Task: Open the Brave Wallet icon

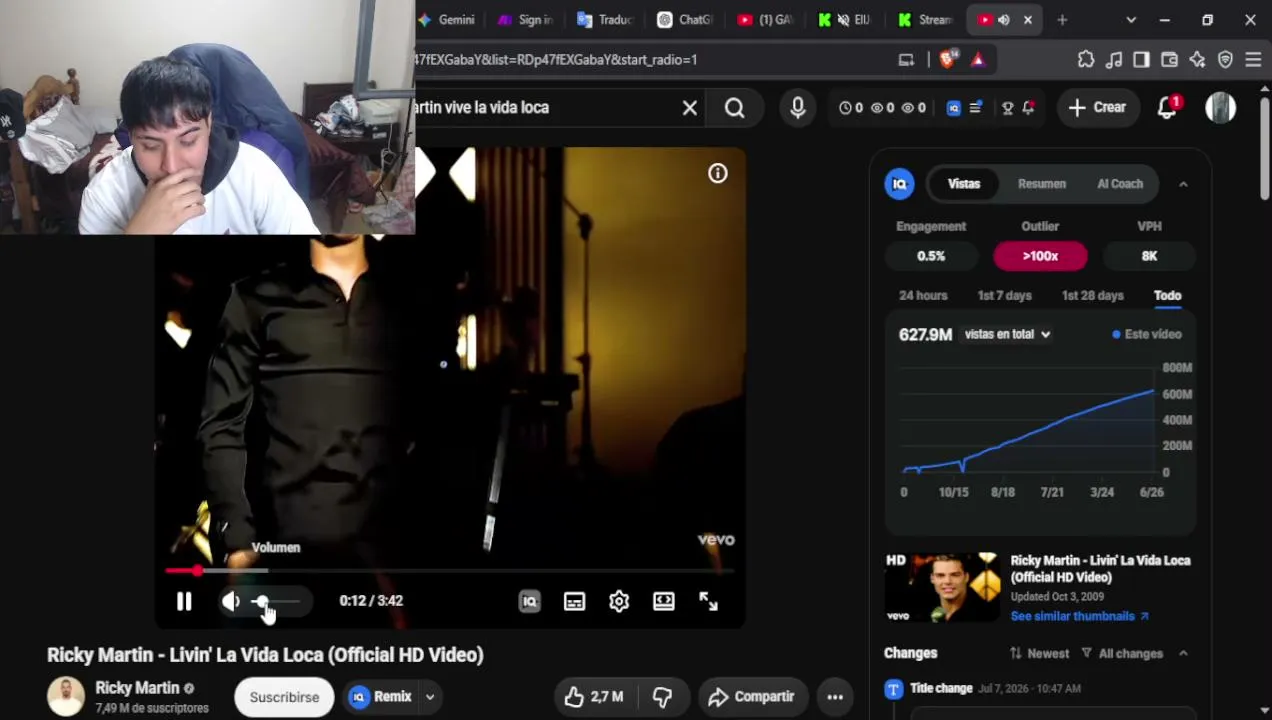Action: point(1169,60)
